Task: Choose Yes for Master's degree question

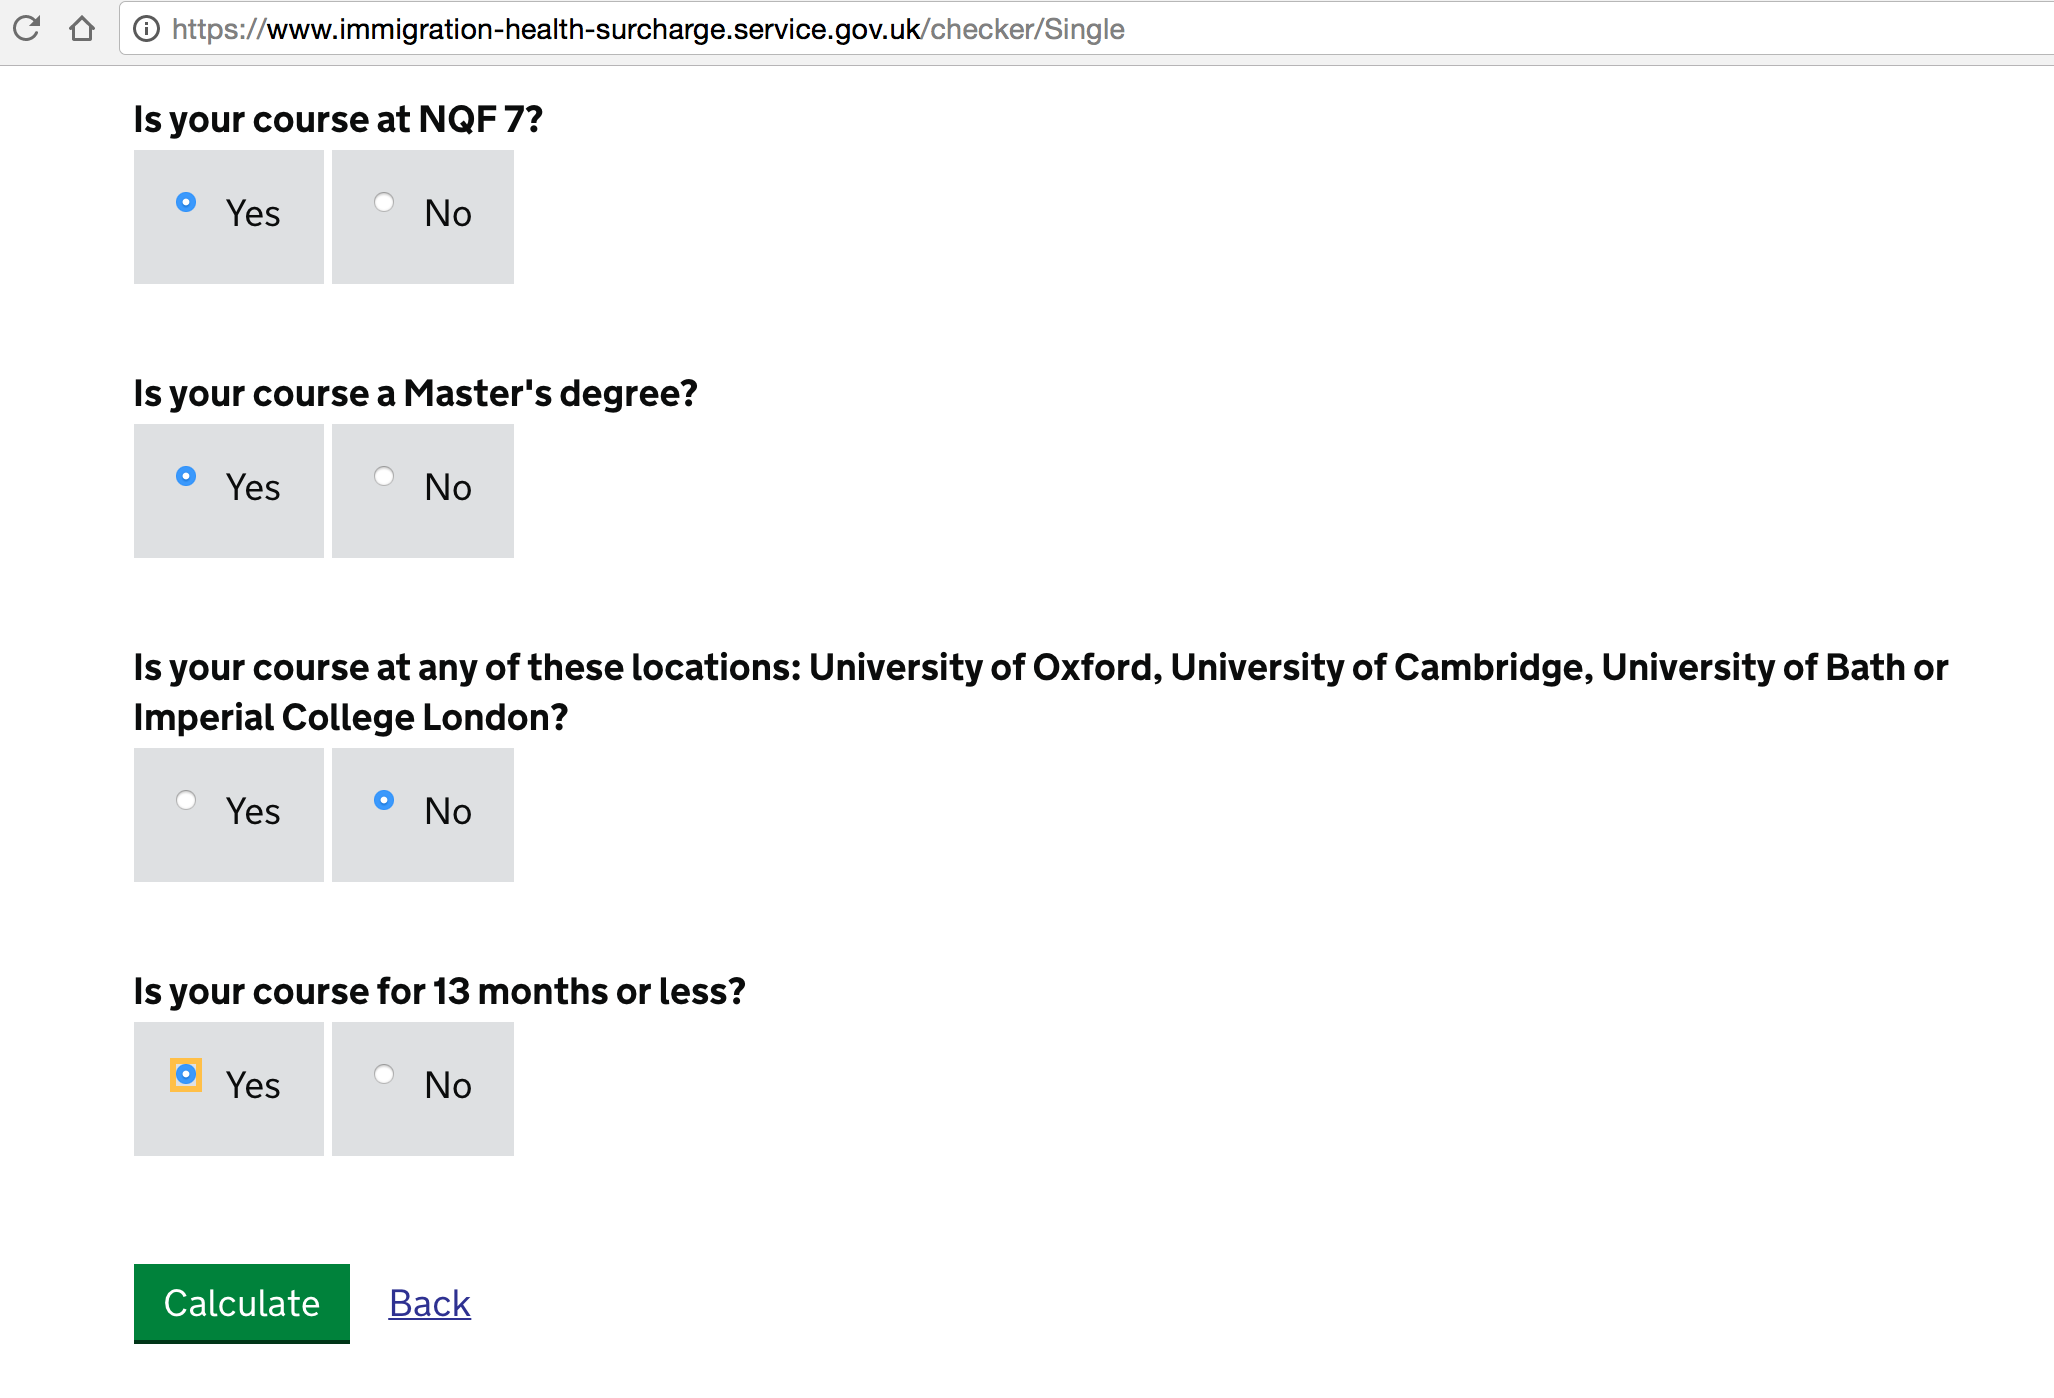Action: coord(229,491)
